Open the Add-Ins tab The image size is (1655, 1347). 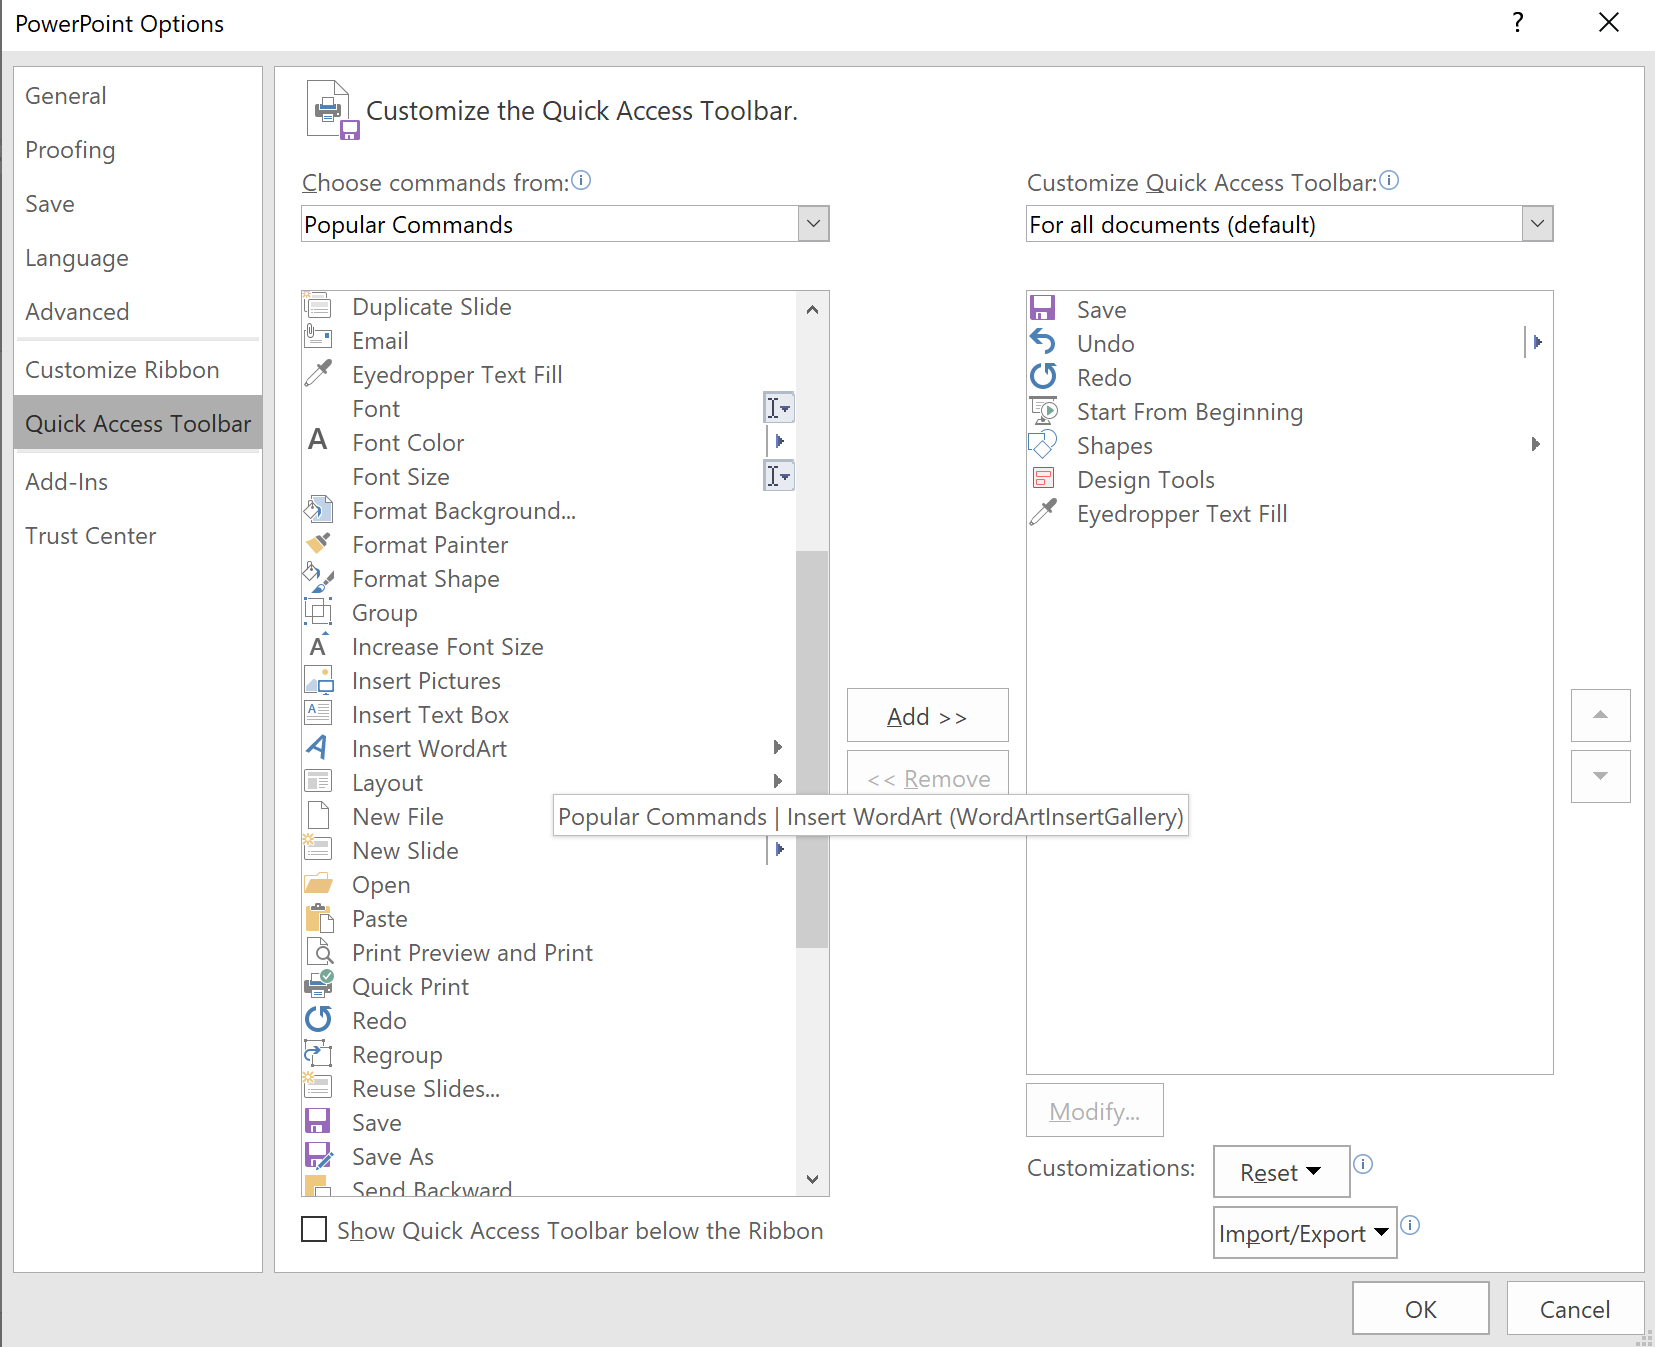tap(138, 482)
